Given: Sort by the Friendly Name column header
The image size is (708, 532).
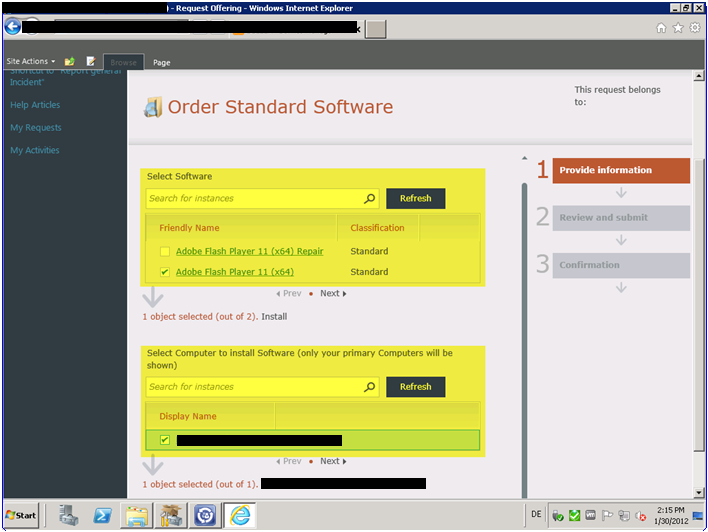Looking at the screenshot, I should (x=189, y=228).
